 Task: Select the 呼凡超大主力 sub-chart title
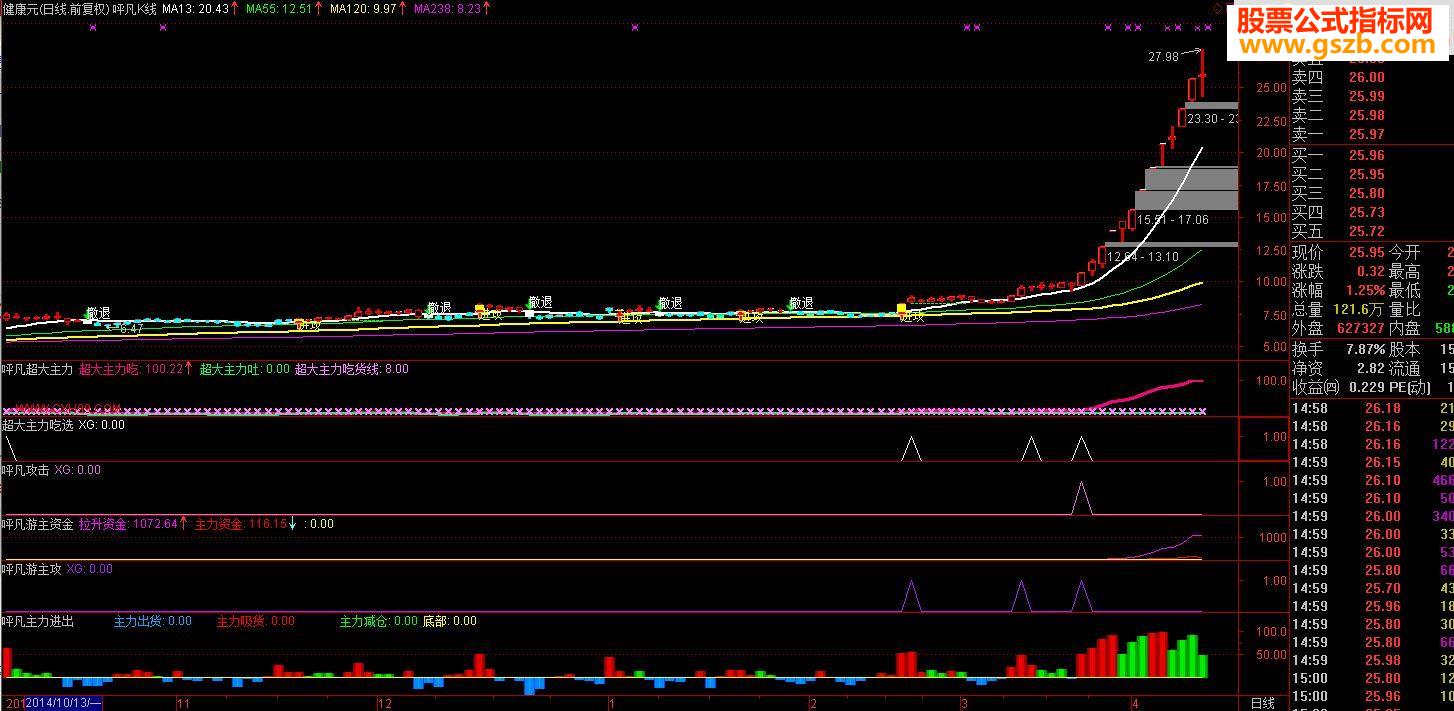37,369
